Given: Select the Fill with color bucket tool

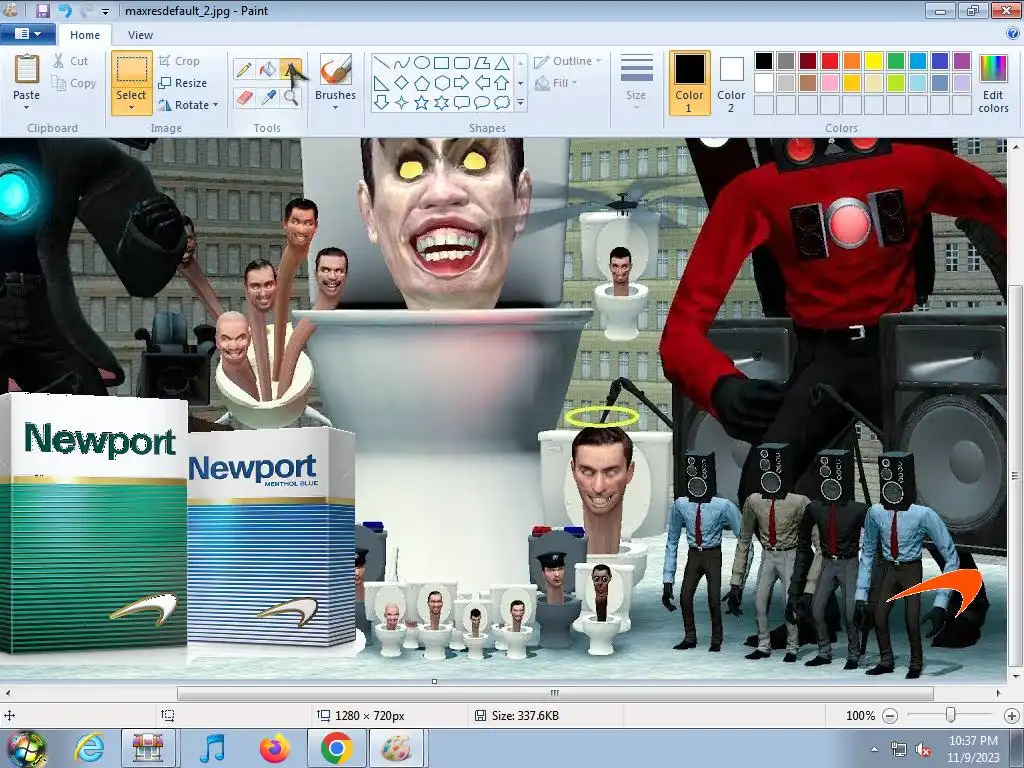Looking at the screenshot, I should point(268,69).
